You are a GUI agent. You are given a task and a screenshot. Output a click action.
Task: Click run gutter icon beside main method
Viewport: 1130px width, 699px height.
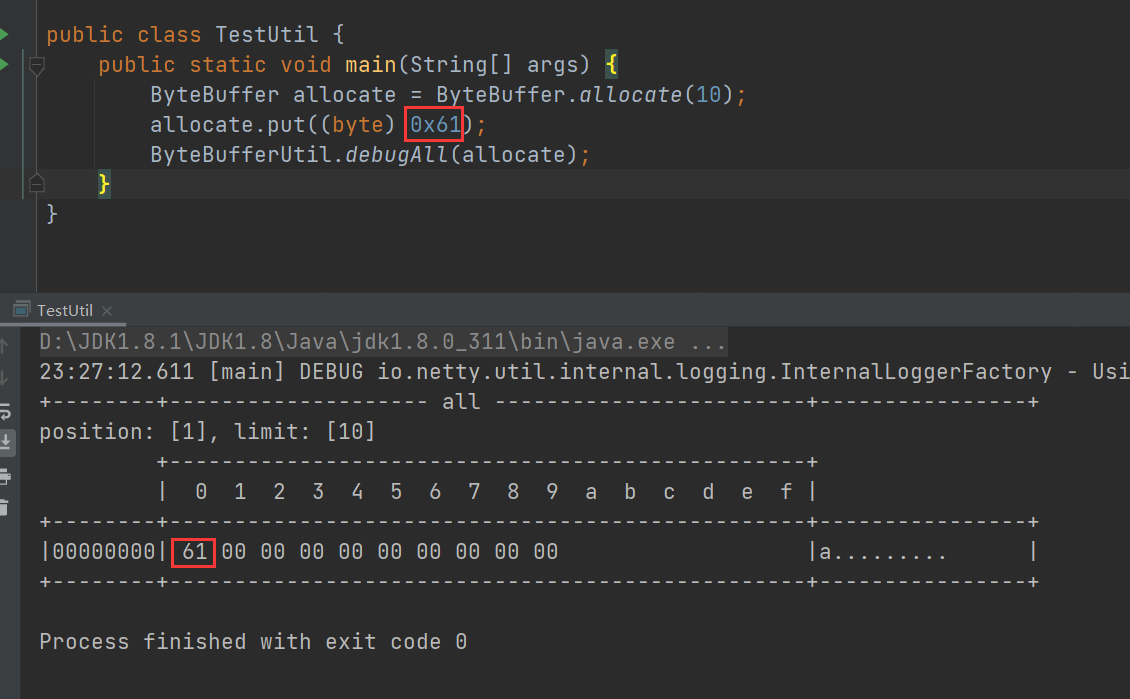[4, 65]
